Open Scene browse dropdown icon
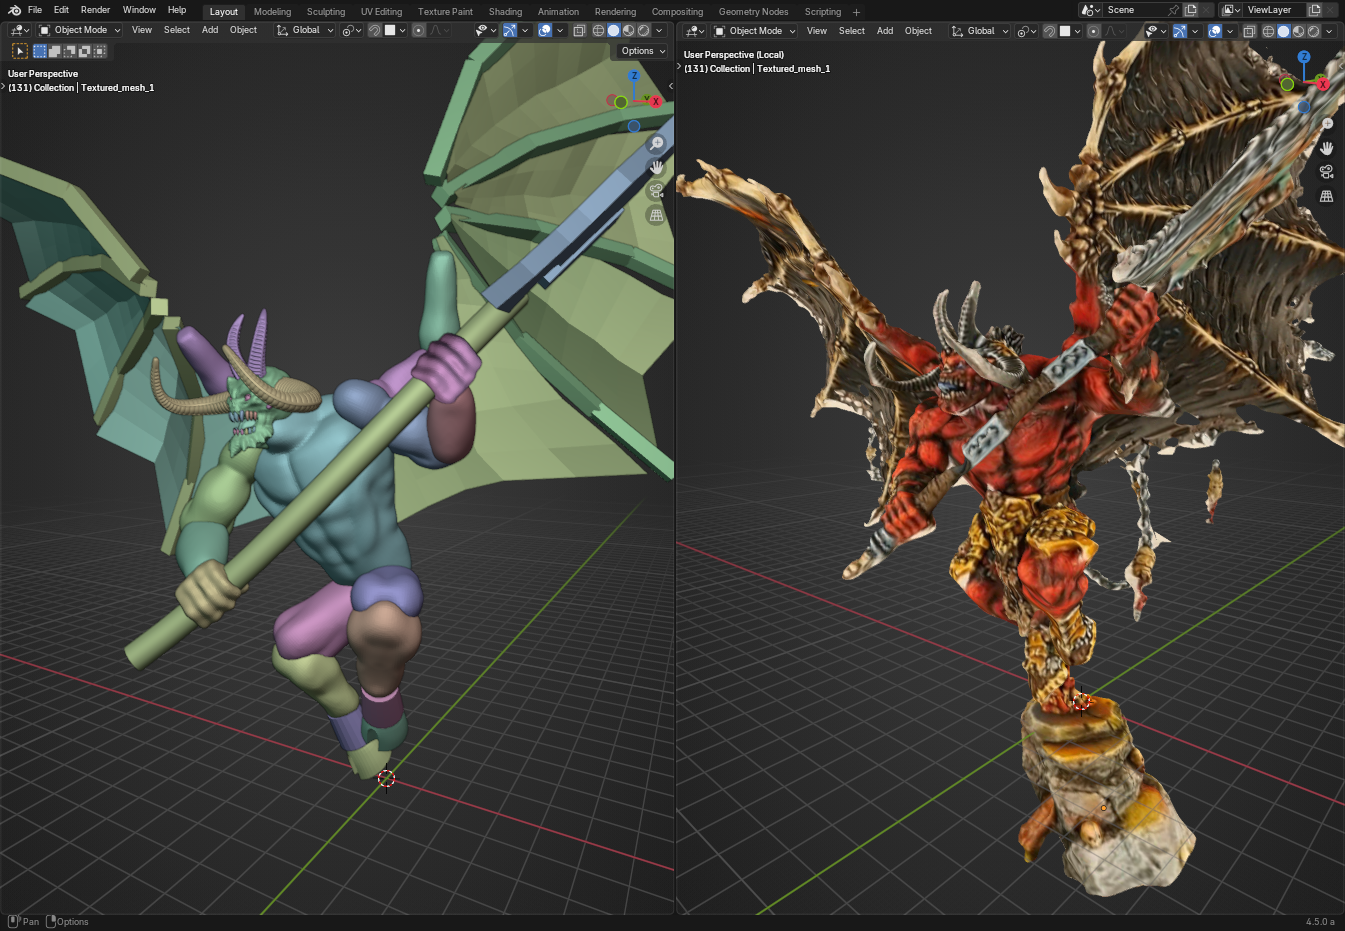The width and height of the screenshot is (1345, 931). coord(1091,10)
